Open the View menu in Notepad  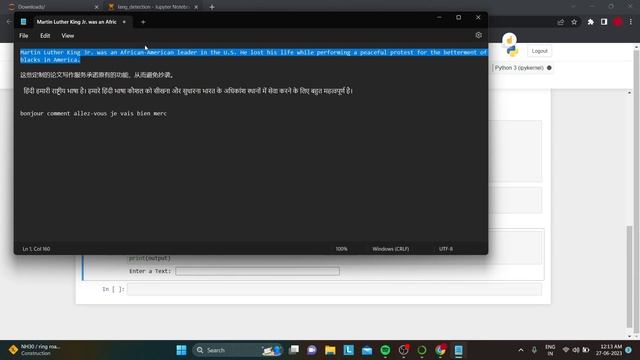[68, 36]
